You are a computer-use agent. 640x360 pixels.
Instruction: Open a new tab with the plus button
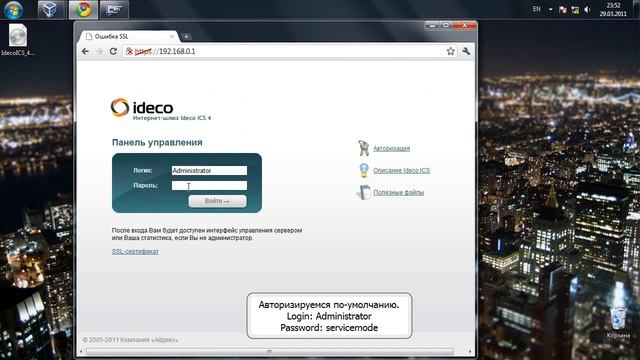(x=186, y=37)
